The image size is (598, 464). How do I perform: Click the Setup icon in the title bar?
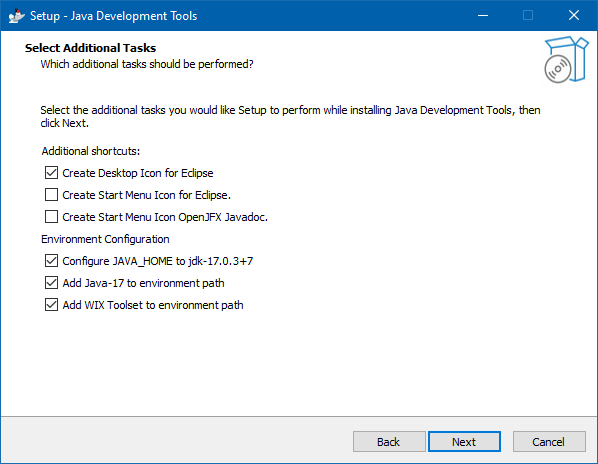click(16, 16)
